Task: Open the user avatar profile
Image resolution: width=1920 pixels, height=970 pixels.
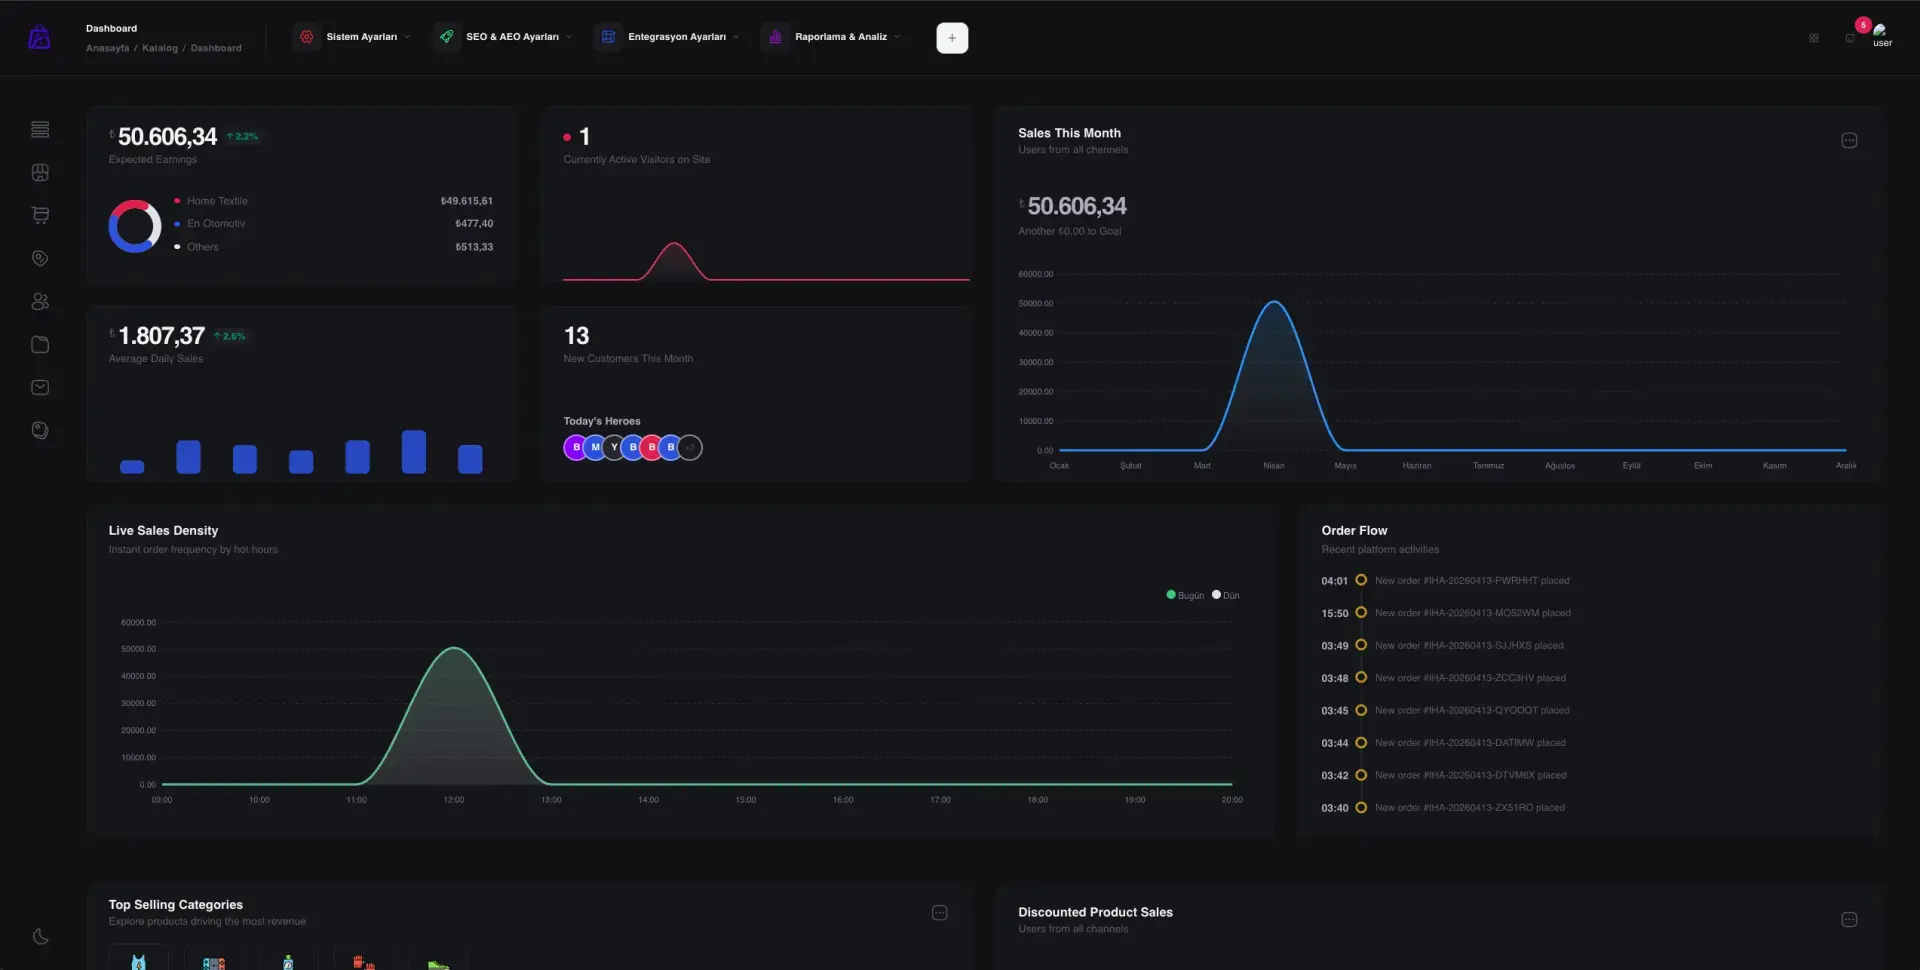Action: tap(1882, 35)
